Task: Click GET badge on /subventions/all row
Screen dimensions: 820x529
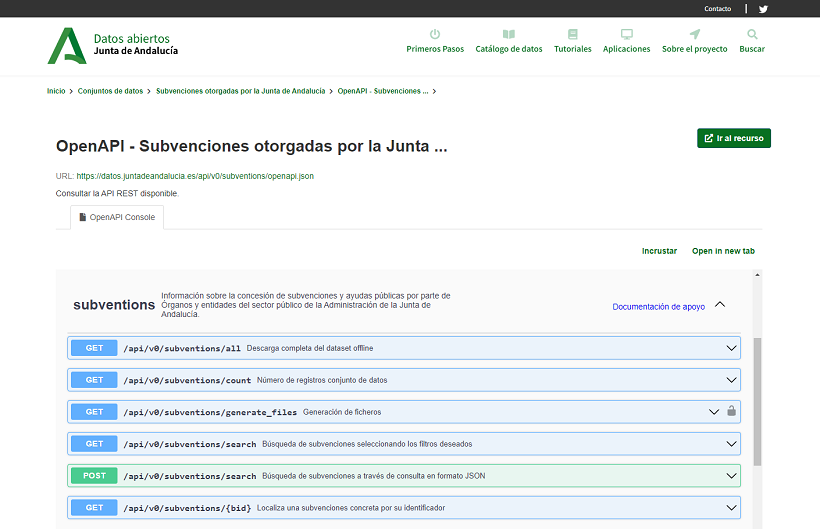Action: [94, 348]
